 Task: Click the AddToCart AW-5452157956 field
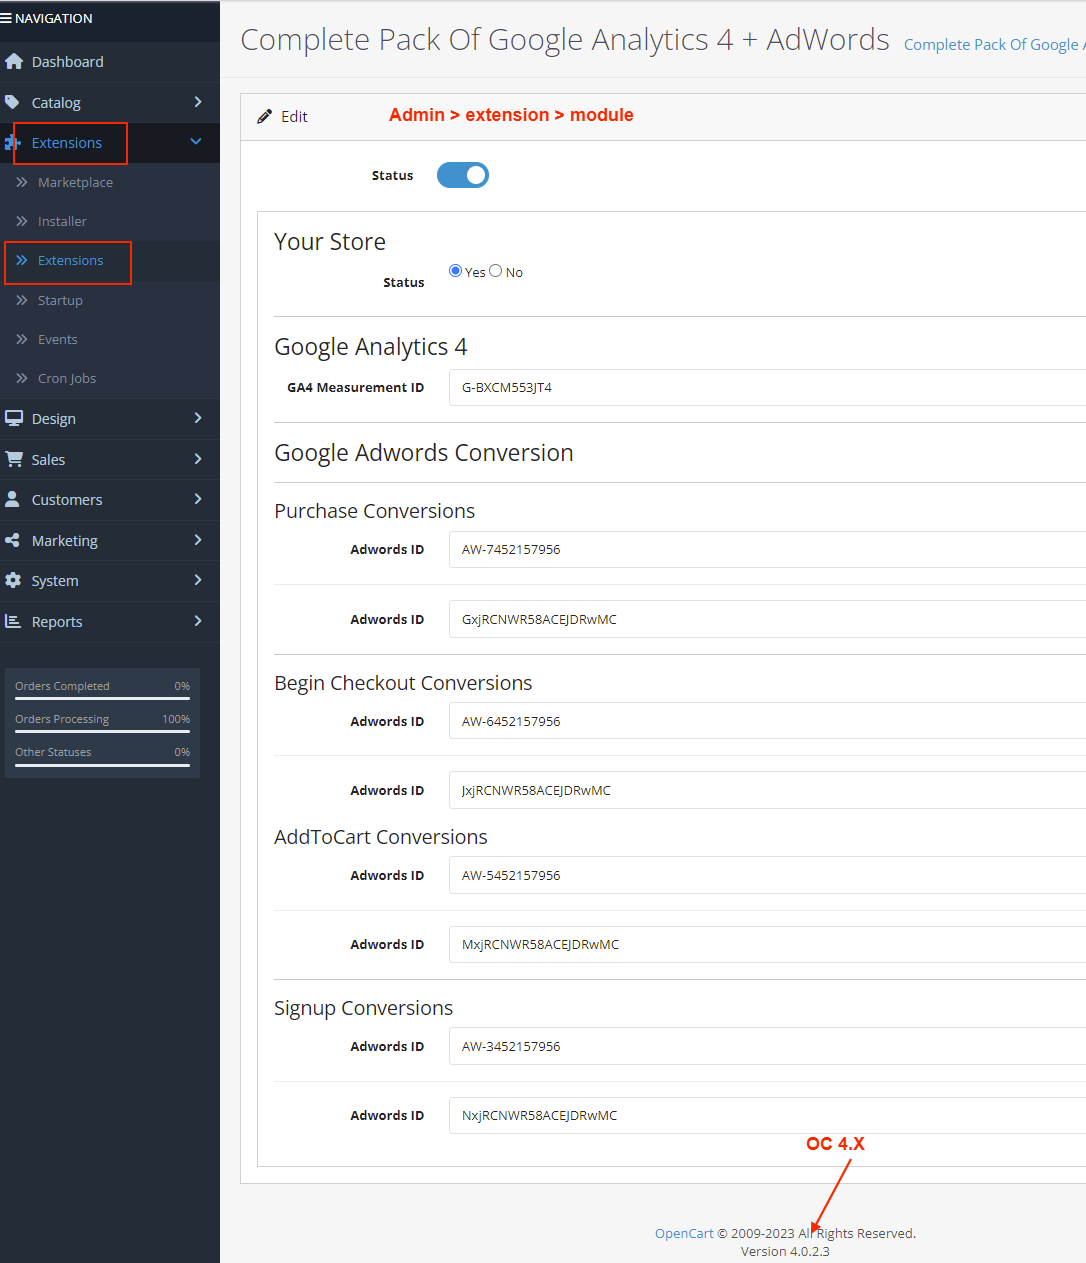767,875
